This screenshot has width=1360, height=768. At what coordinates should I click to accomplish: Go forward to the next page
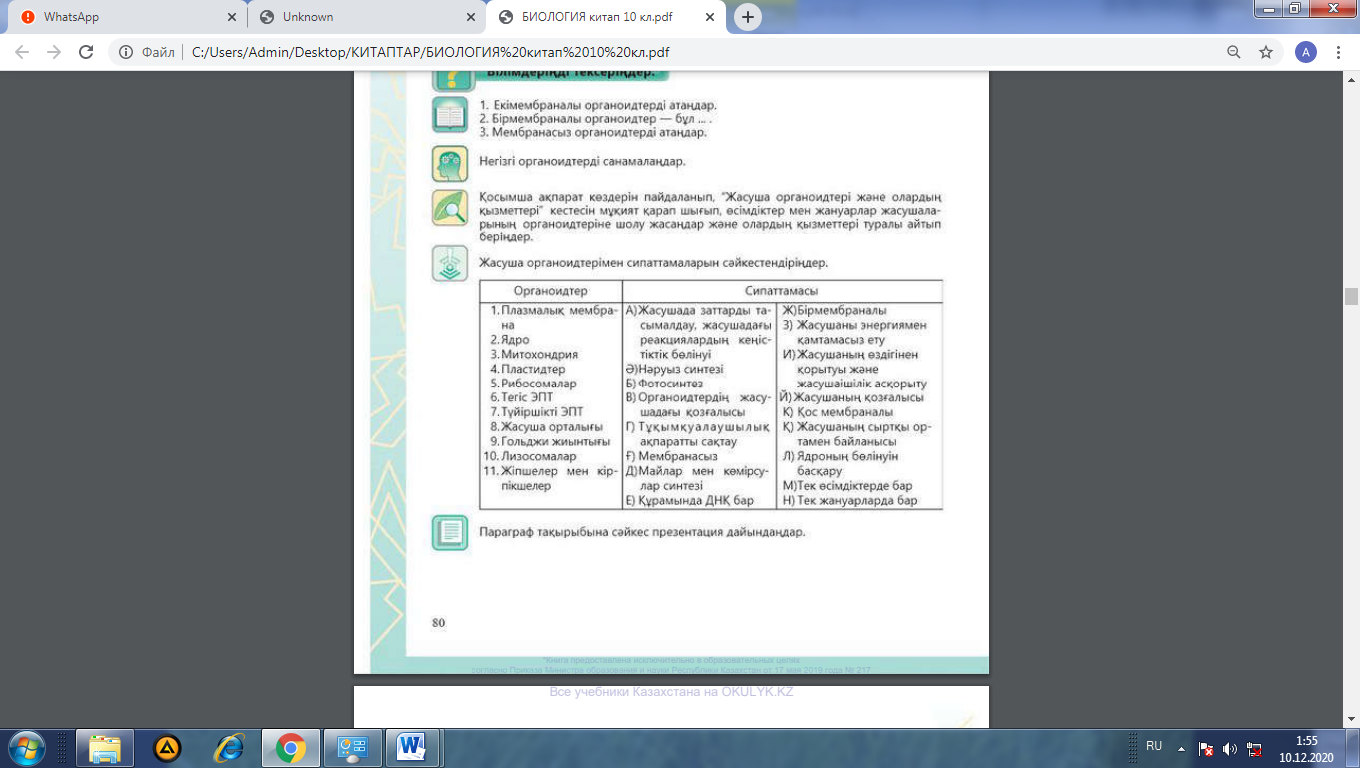pyautogui.click(x=54, y=52)
